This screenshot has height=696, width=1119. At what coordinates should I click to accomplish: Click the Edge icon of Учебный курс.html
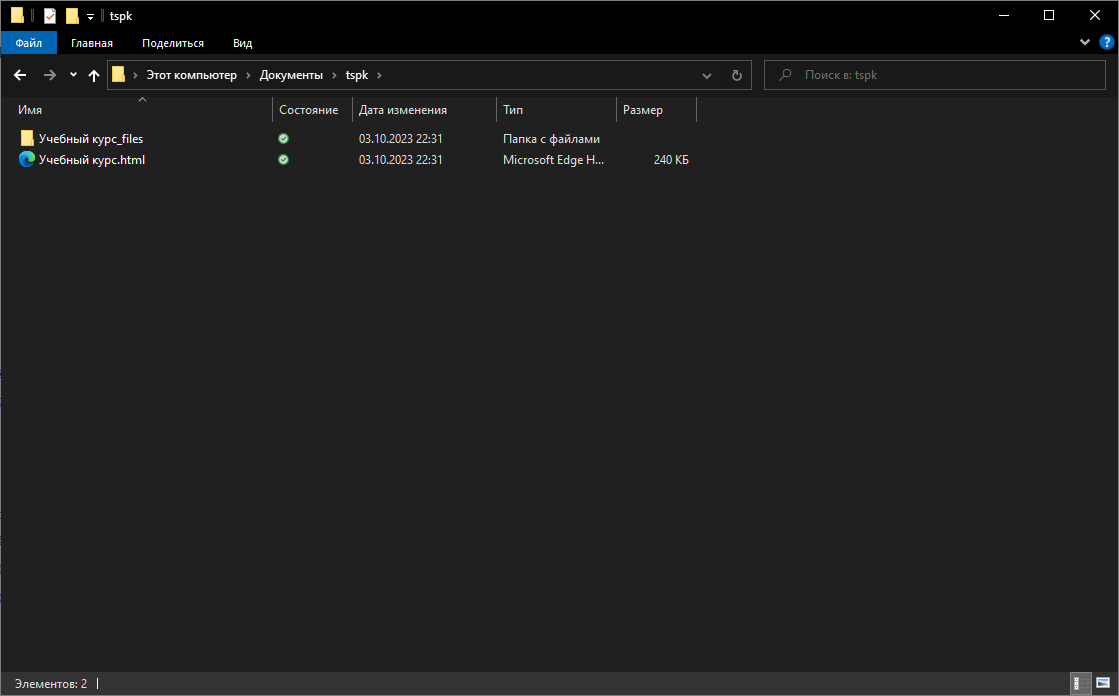pos(27,159)
